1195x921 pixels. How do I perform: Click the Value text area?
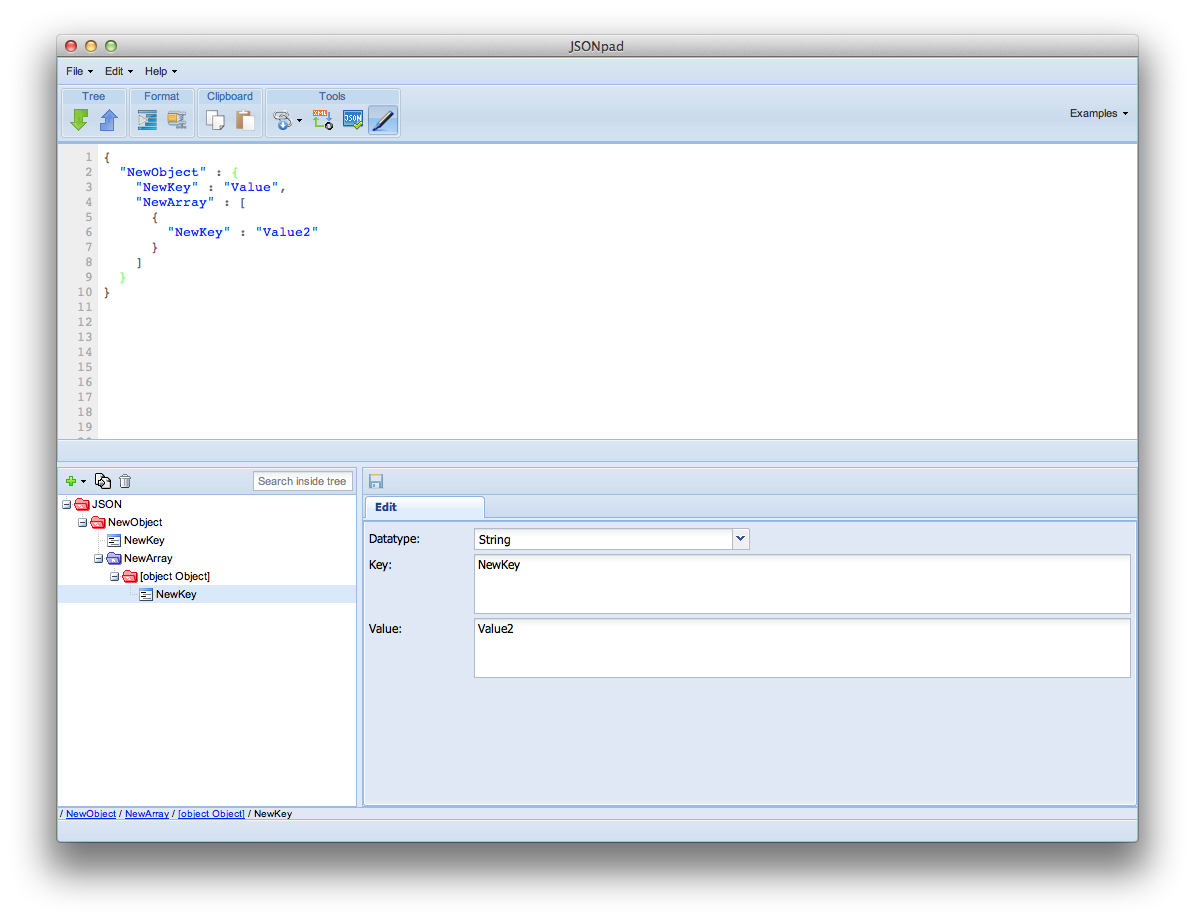(x=802, y=648)
